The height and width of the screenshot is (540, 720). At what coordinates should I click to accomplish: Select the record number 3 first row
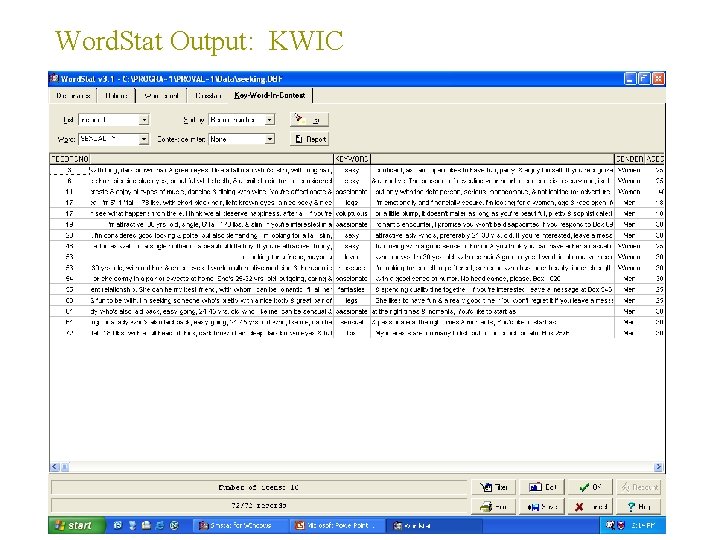pyautogui.click(x=357, y=170)
